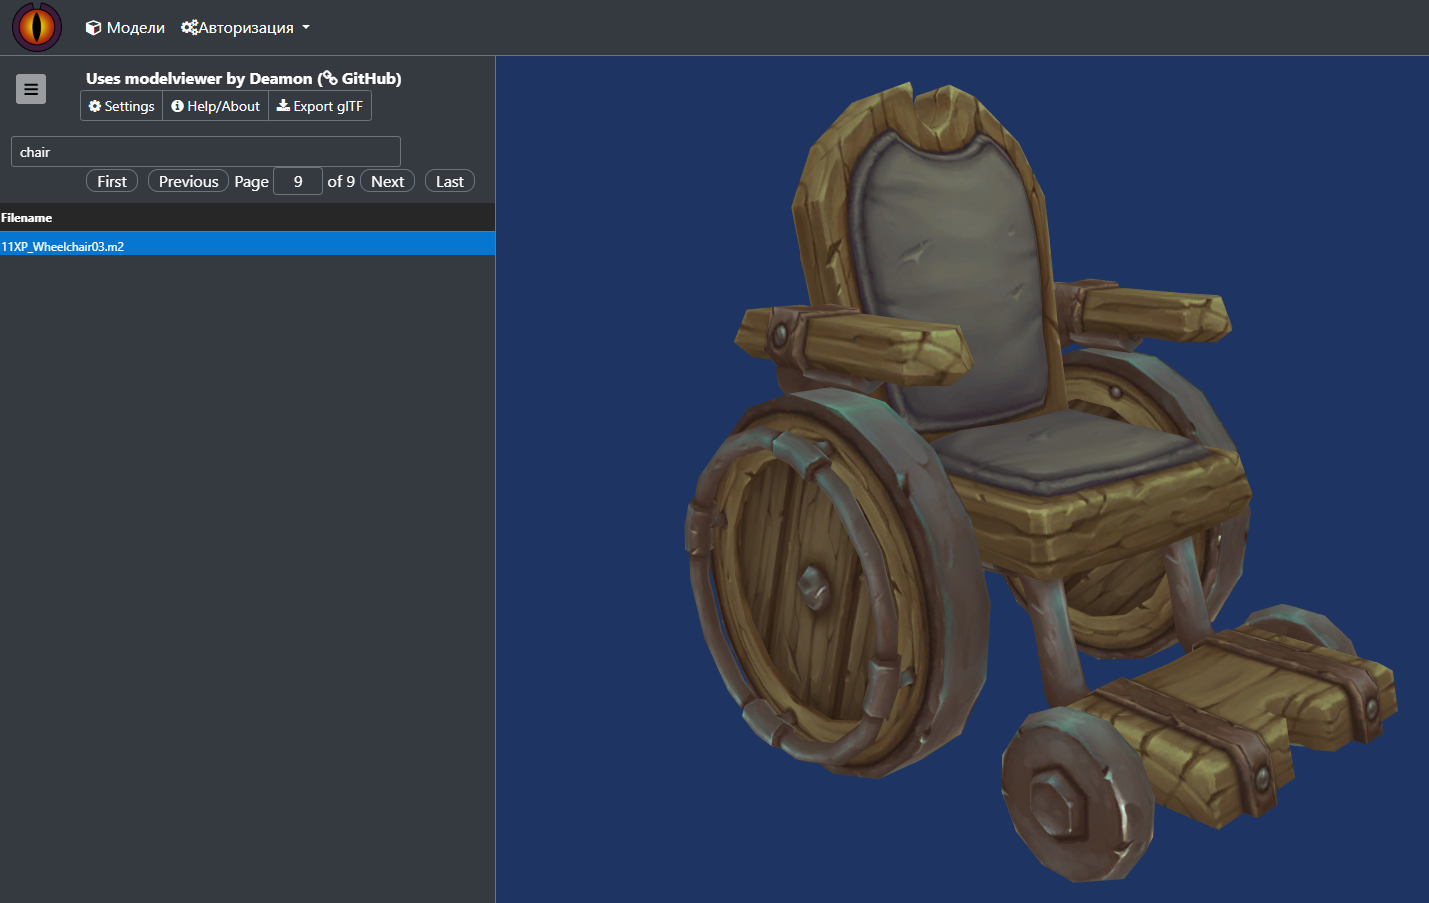This screenshot has width=1429, height=903.
Task: Open the GitHub link in the header
Action: click(370, 78)
